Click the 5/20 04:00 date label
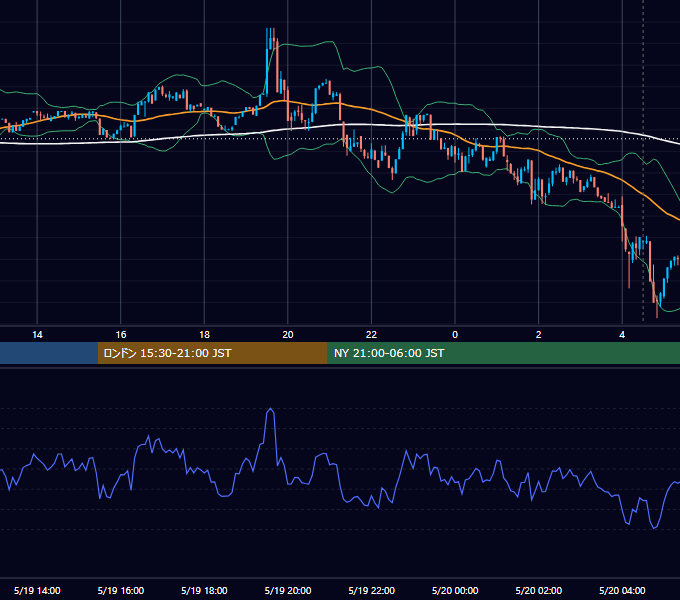 pos(622,590)
